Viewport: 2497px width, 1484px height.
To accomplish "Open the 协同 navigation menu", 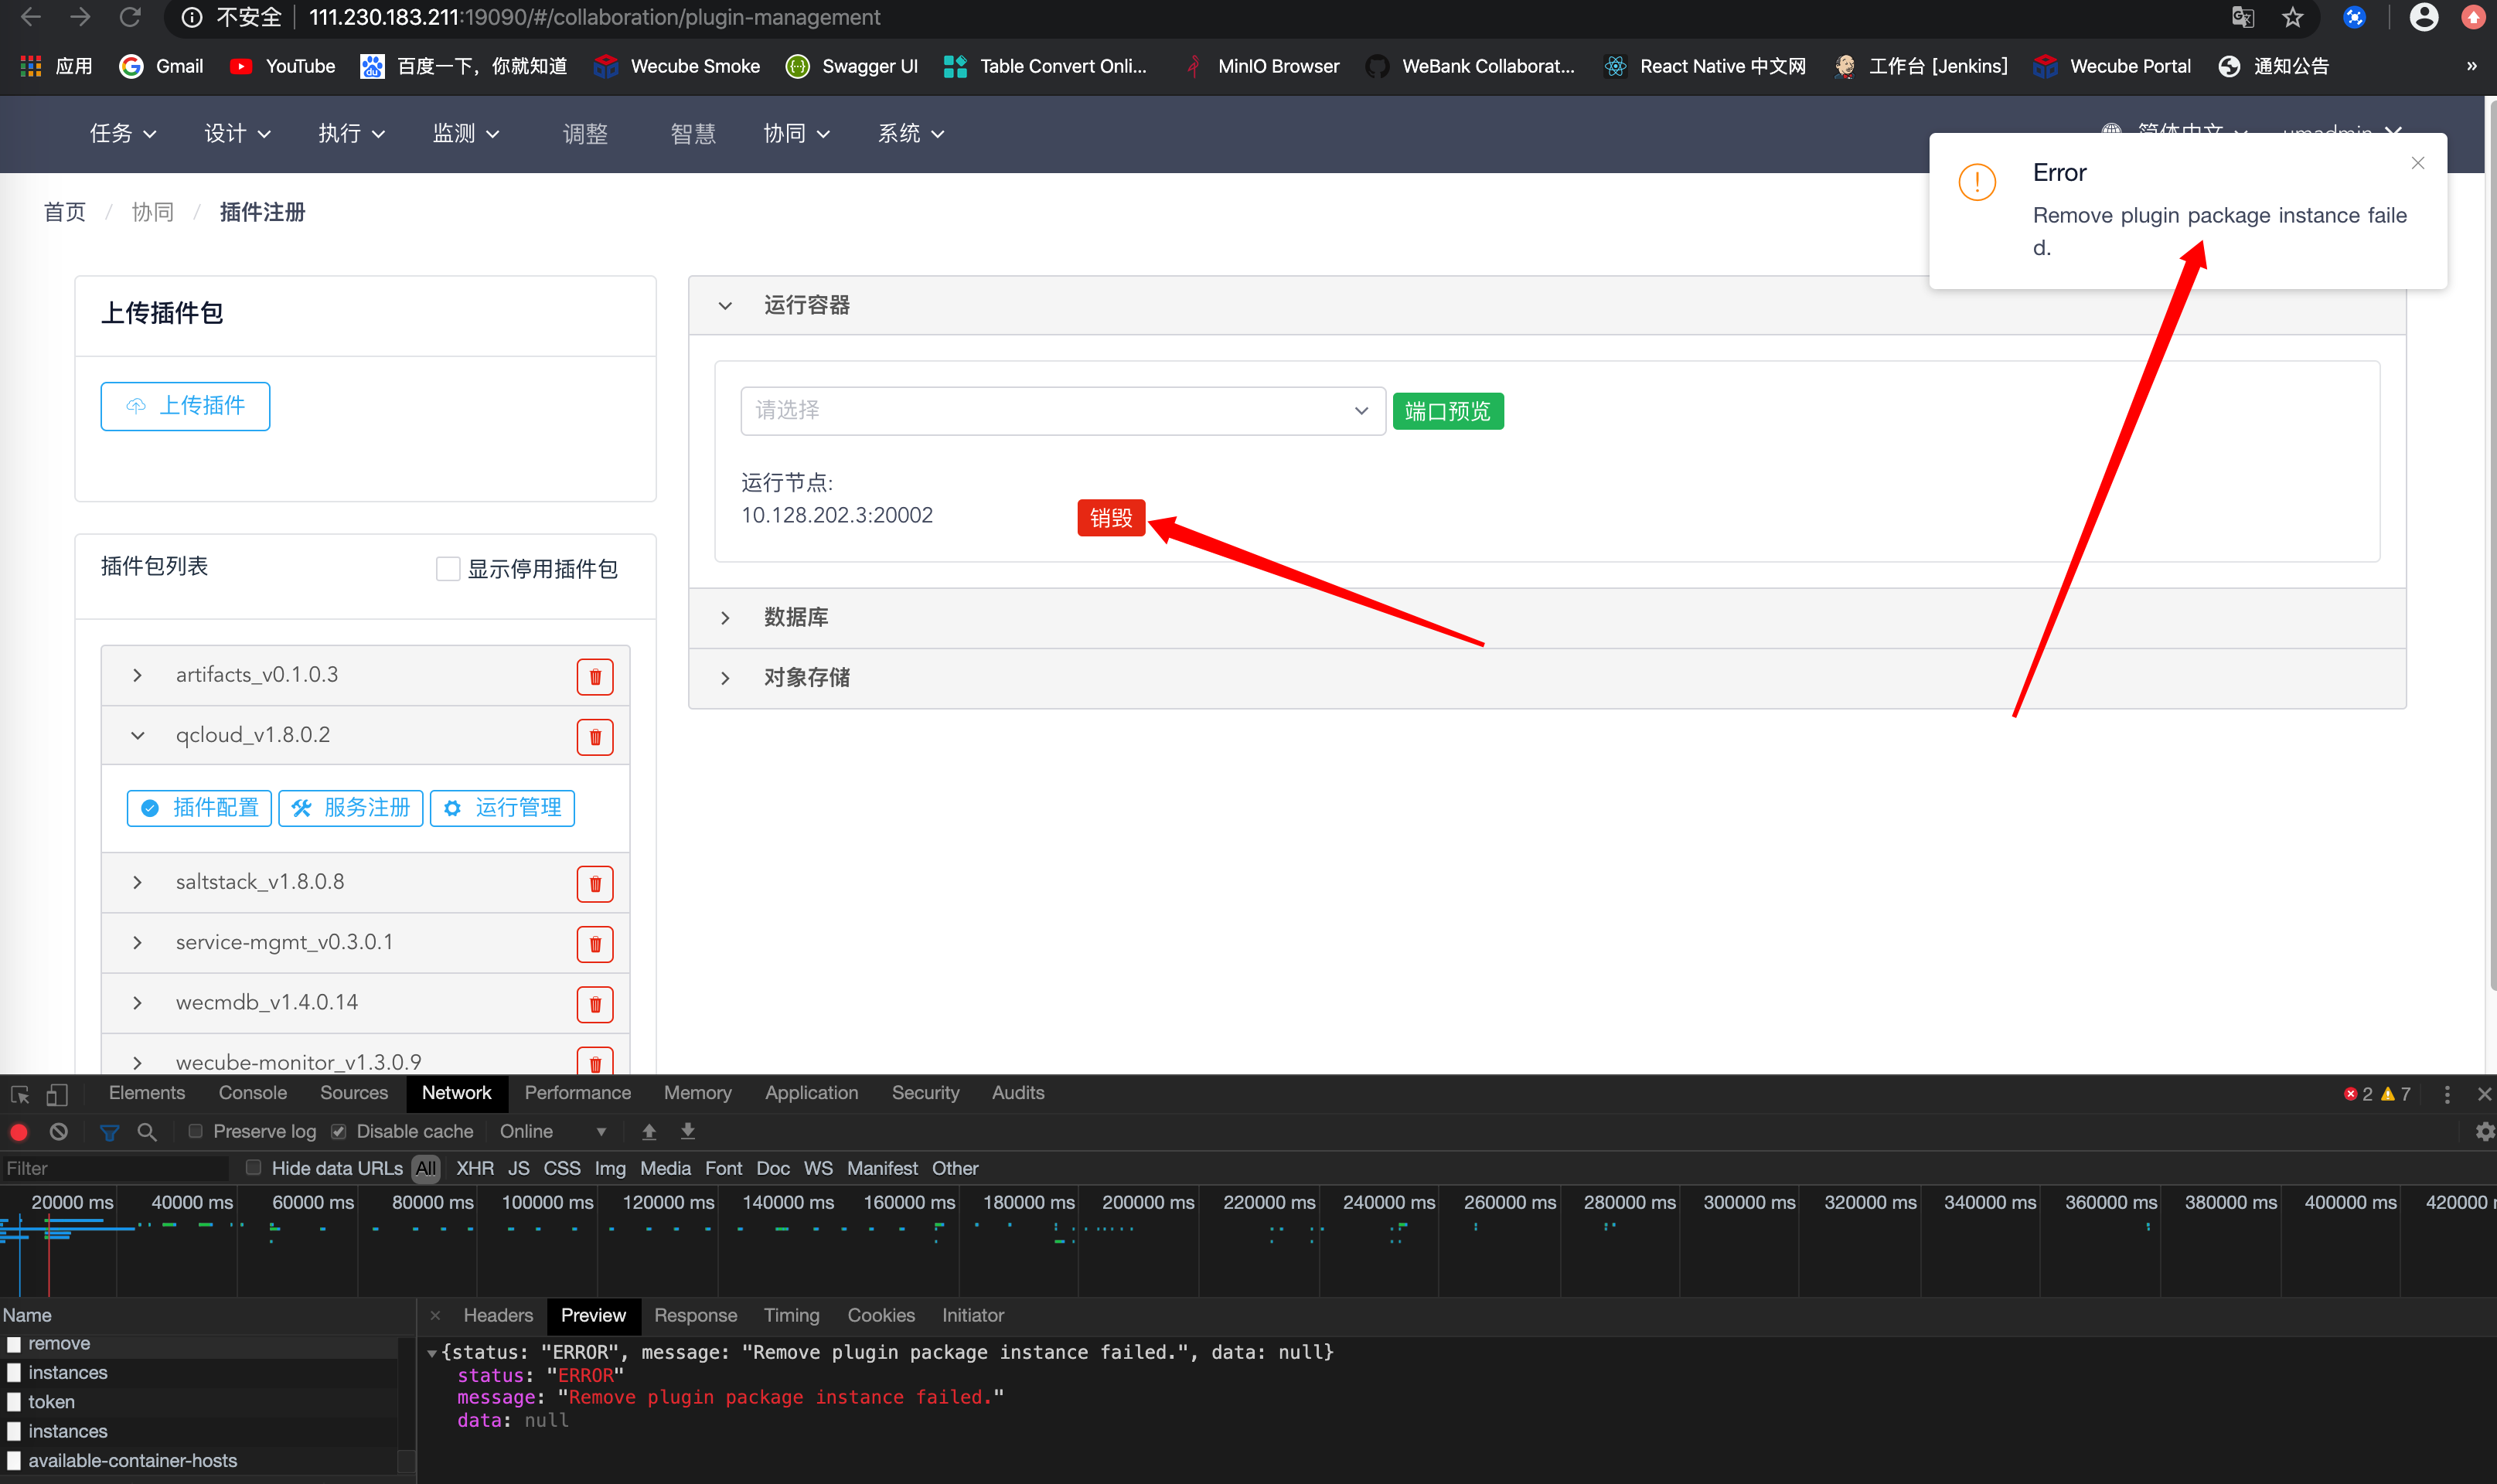I will (x=796, y=133).
